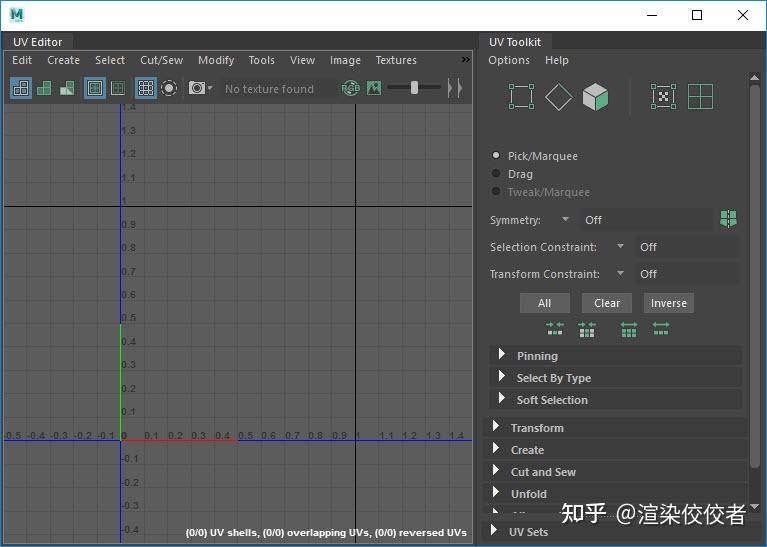Click the four-pane grid icon in Toolkit
This screenshot has width=767, height=547.
click(x=700, y=96)
